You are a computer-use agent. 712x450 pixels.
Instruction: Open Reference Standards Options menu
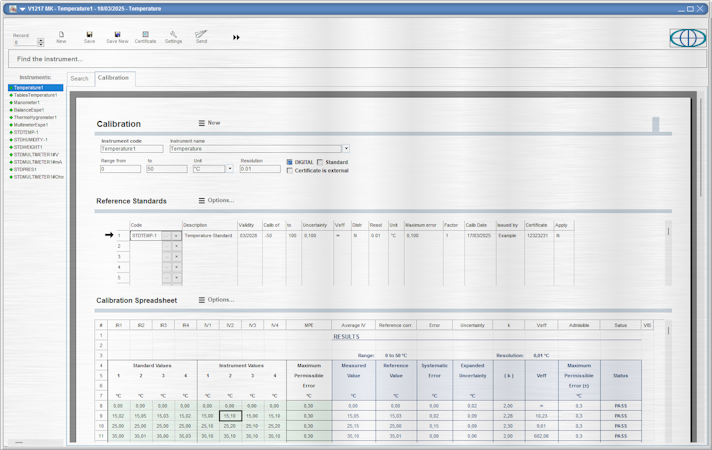click(202, 200)
